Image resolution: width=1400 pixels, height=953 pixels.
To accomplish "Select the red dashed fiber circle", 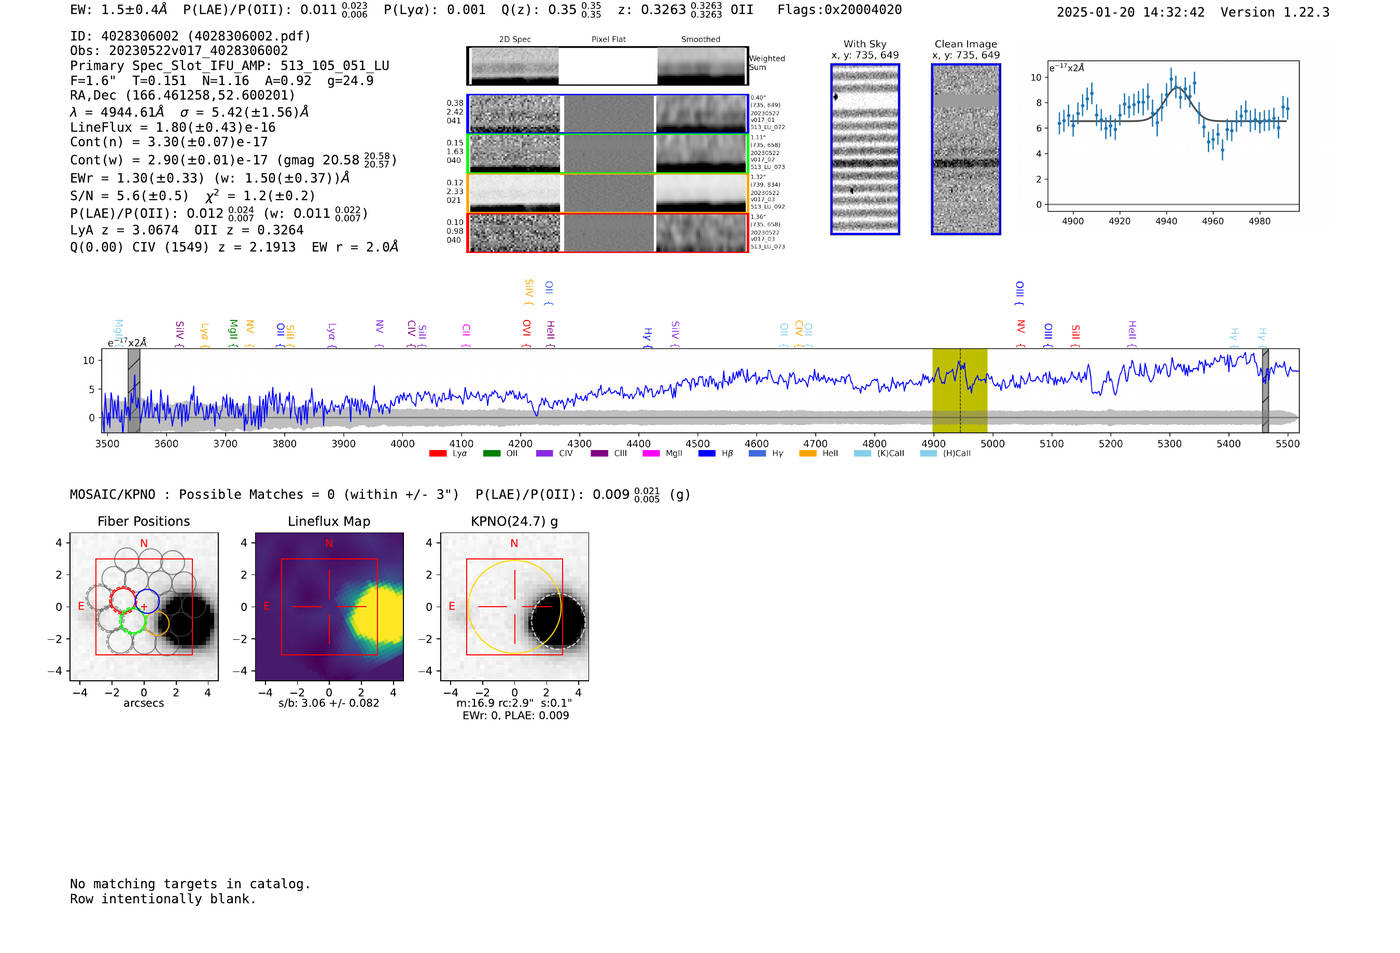I will point(122,601).
